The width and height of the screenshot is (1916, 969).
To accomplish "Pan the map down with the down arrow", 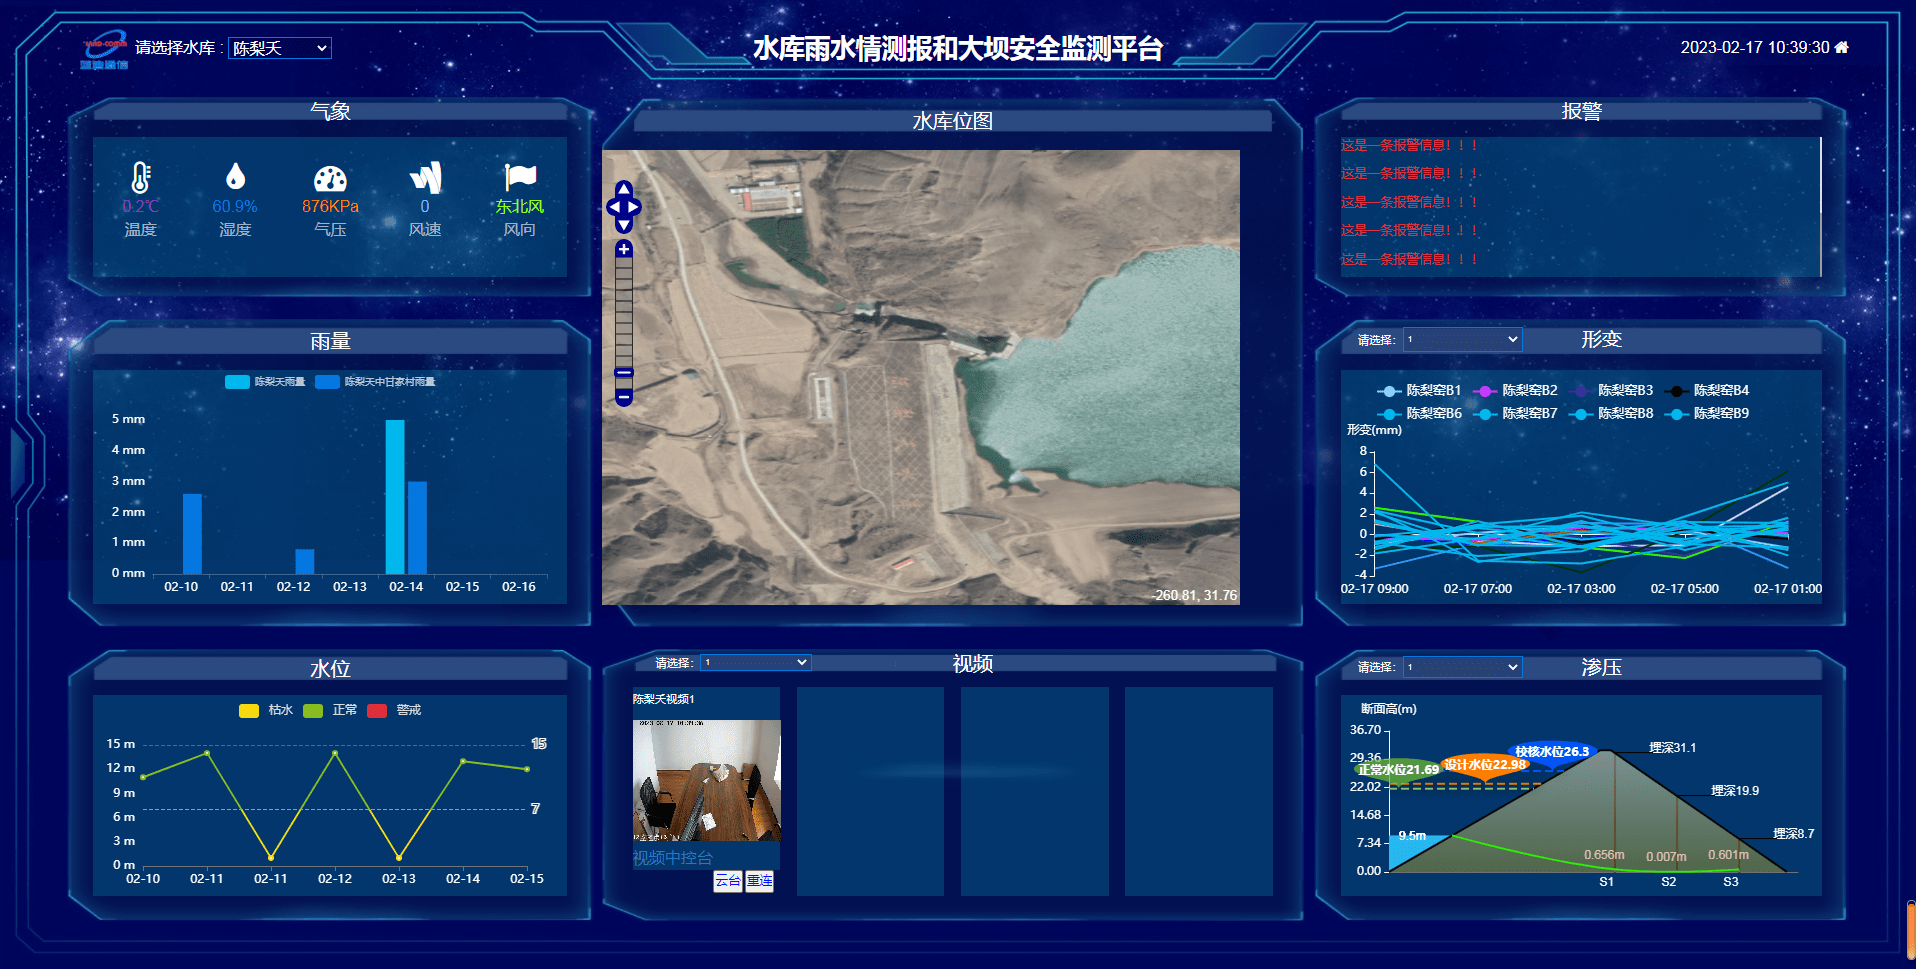I will point(624,225).
